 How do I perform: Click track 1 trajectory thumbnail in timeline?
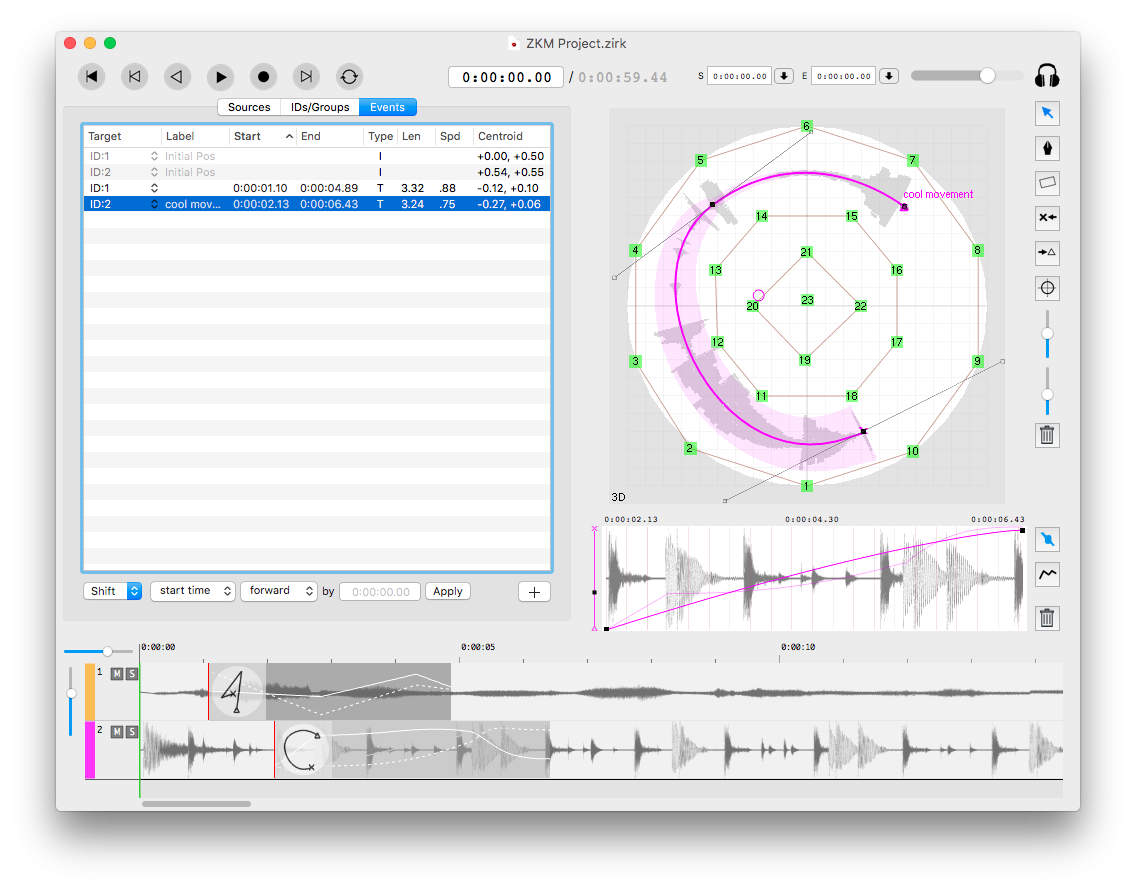pos(238,692)
